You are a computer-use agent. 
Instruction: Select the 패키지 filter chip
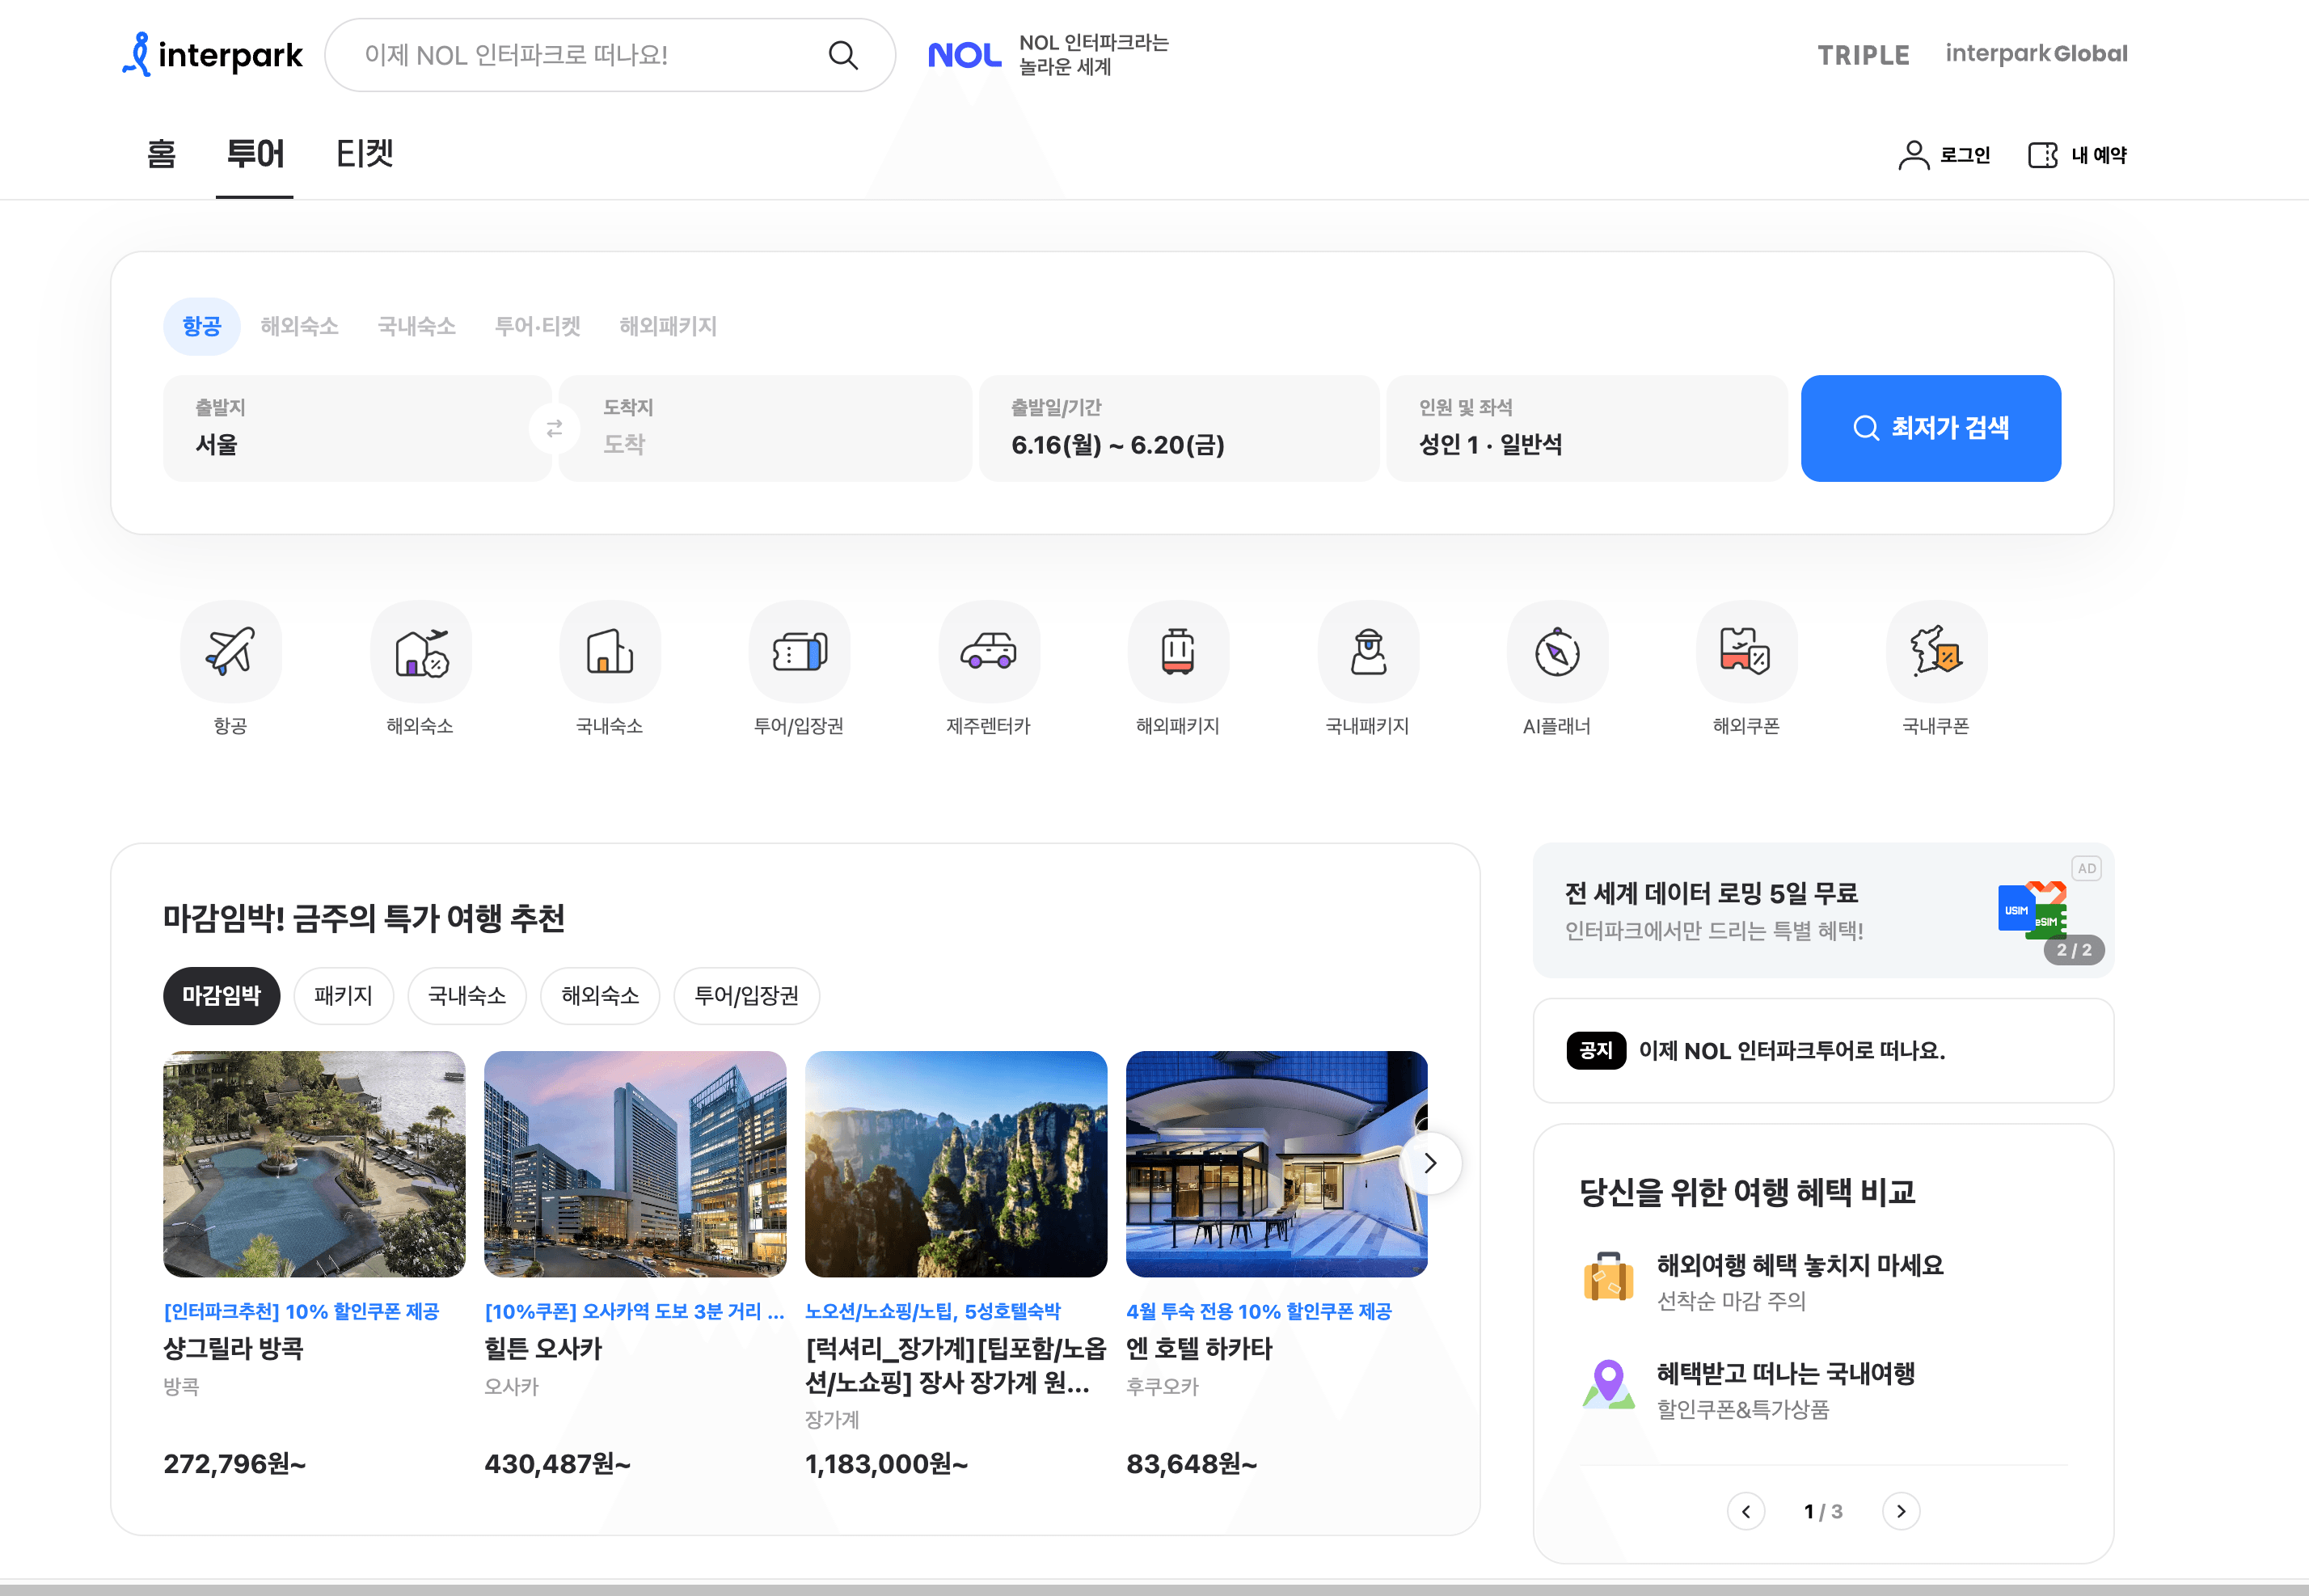tap(343, 996)
